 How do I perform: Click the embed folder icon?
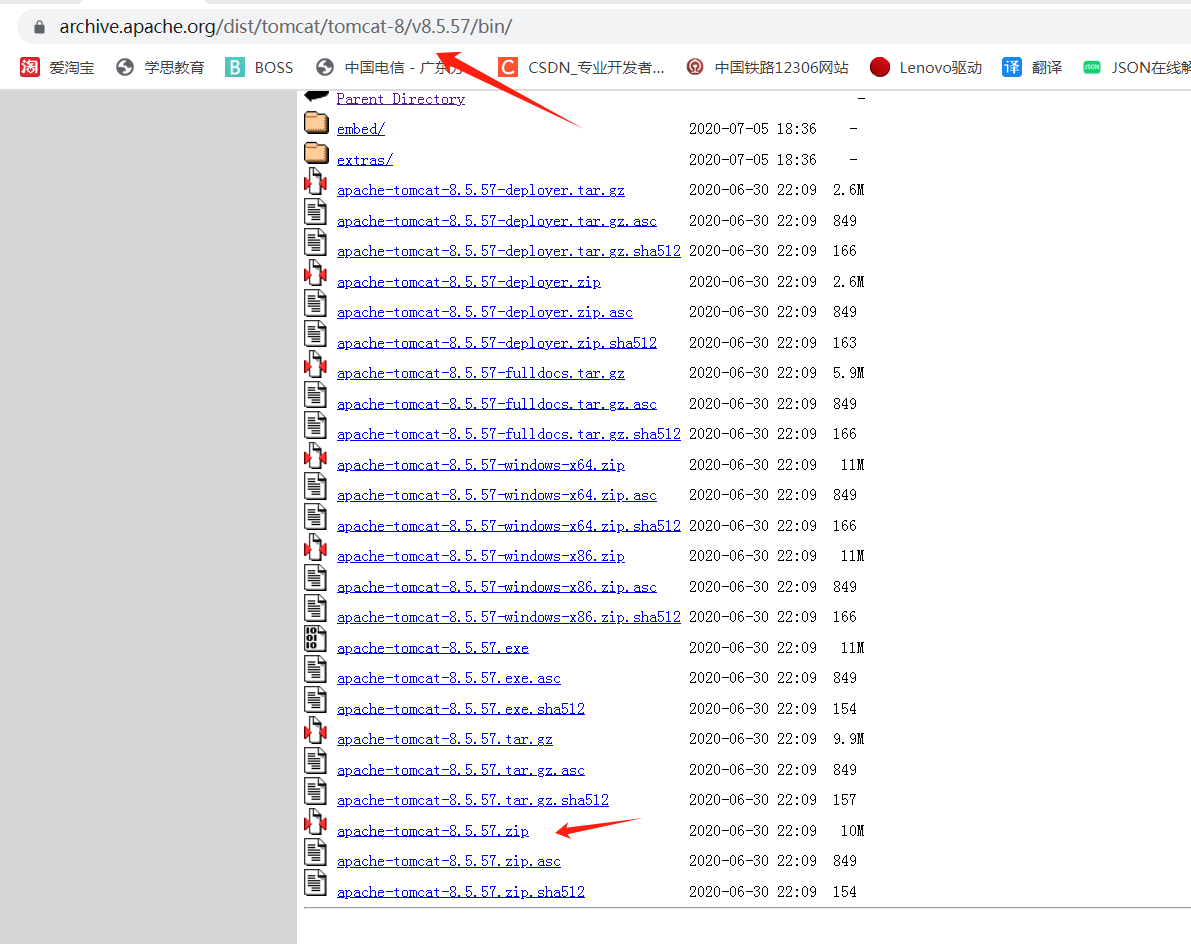[316, 123]
